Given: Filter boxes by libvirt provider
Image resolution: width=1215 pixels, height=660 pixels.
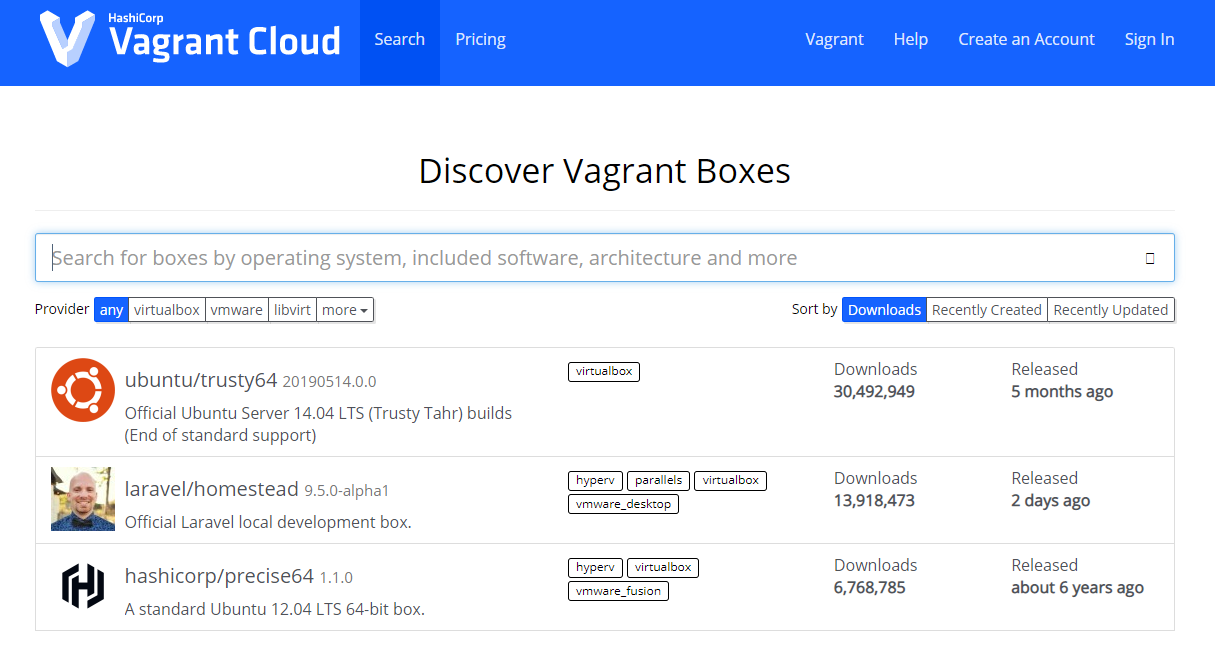Looking at the screenshot, I should 292,310.
